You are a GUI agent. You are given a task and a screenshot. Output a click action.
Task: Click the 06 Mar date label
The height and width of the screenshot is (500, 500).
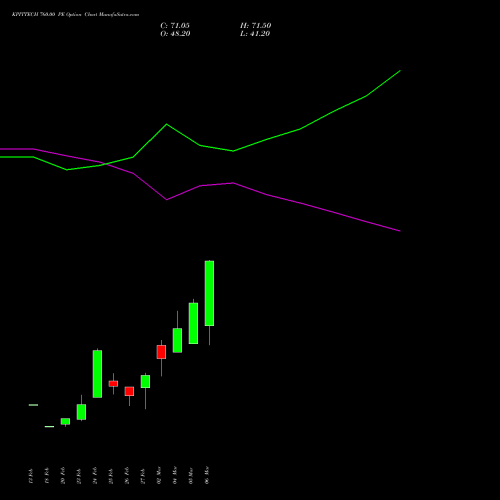coord(207,475)
